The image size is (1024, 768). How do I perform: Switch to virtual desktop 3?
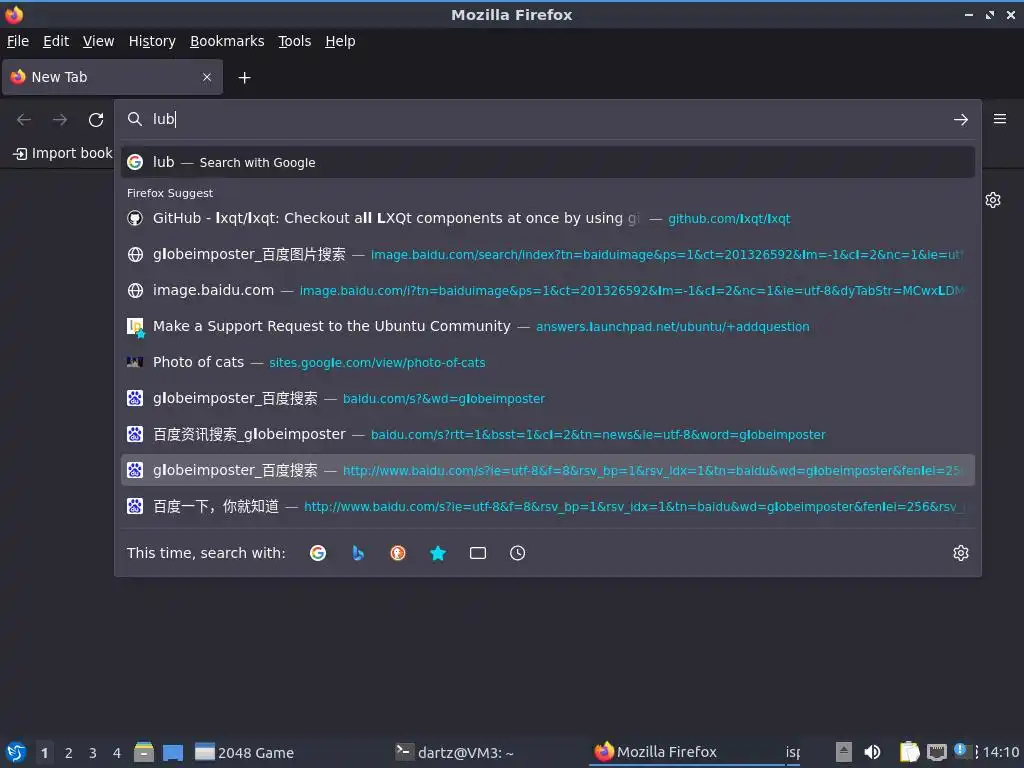tap(93, 753)
